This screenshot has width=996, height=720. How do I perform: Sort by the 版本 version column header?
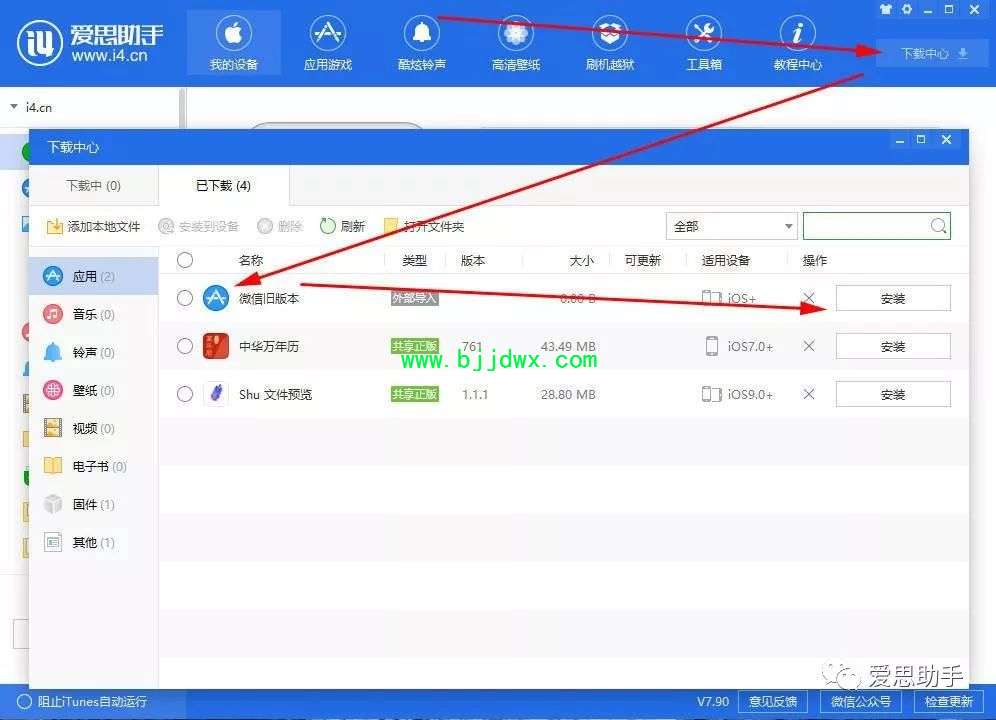[x=473, y=261]
